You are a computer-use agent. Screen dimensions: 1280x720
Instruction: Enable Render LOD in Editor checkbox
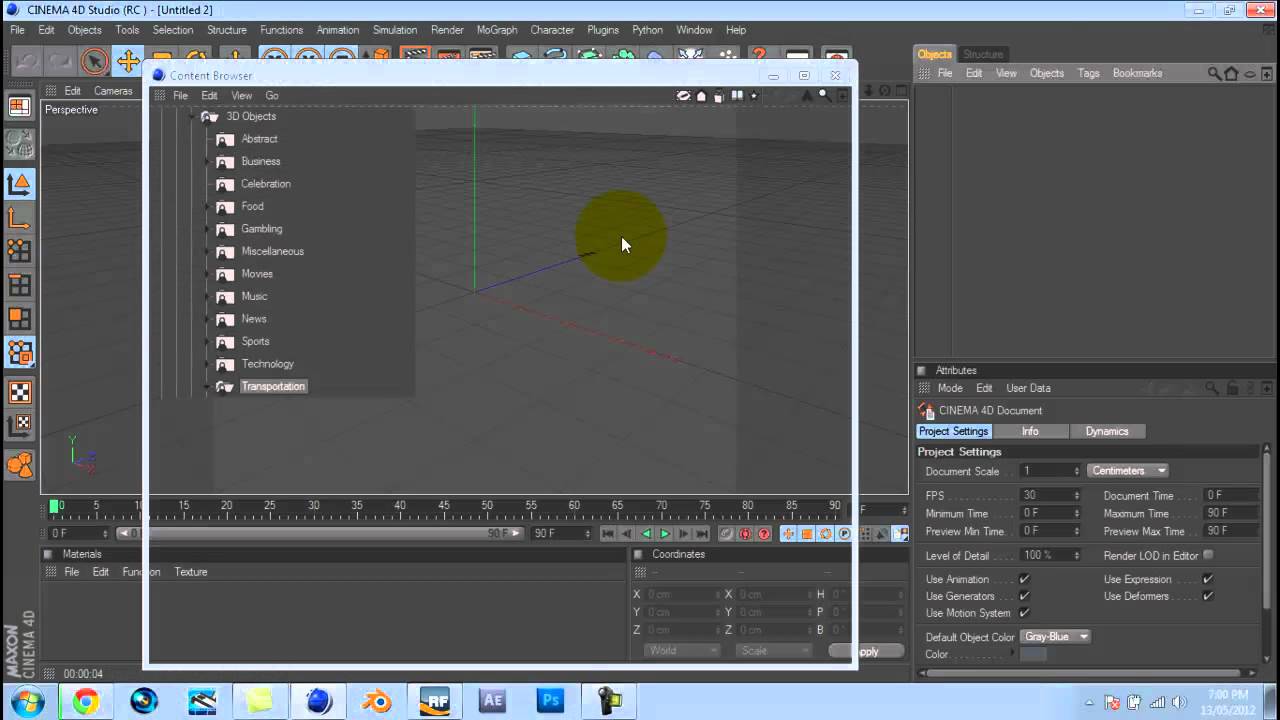[x=1208, y=555]
